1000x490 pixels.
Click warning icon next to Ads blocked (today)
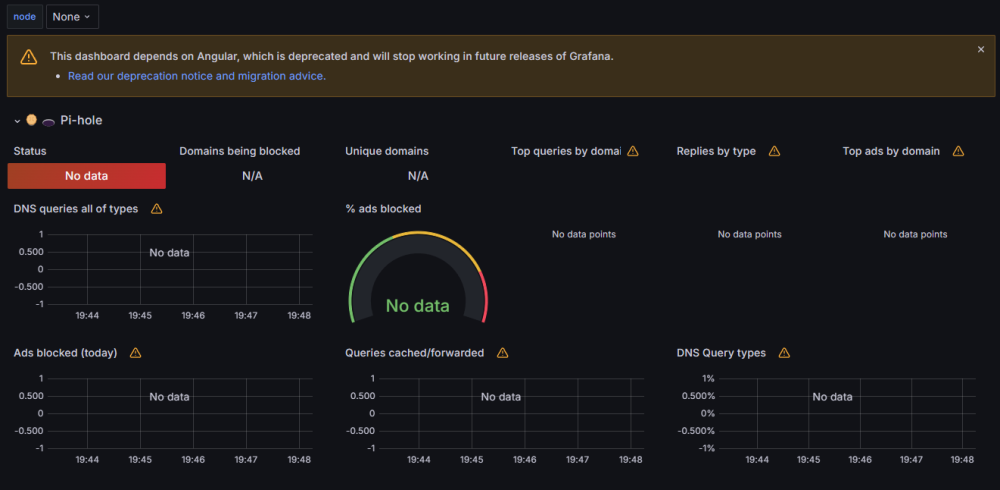[x=135, y=353]
